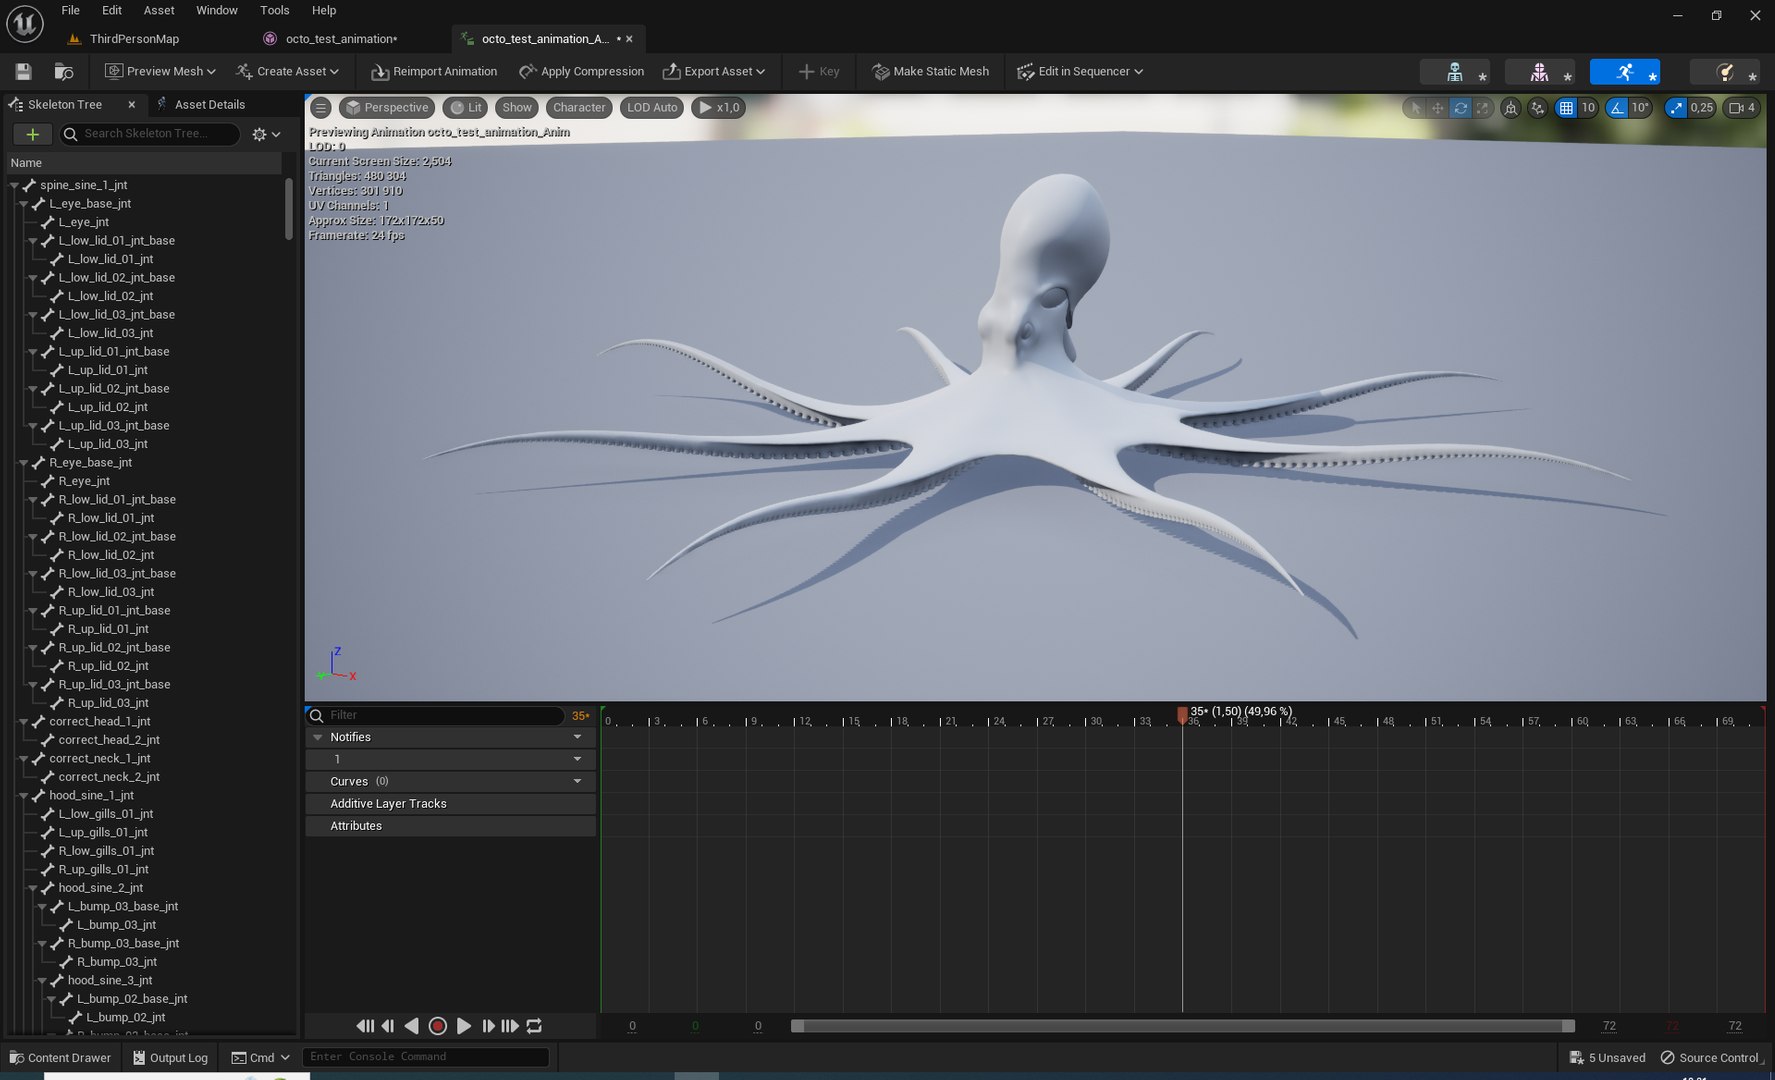Image resolution: width=1775 pixels, height=1080 pixels.
Task: Open the viewport hamburger options menu
Action: coord(321,108)
